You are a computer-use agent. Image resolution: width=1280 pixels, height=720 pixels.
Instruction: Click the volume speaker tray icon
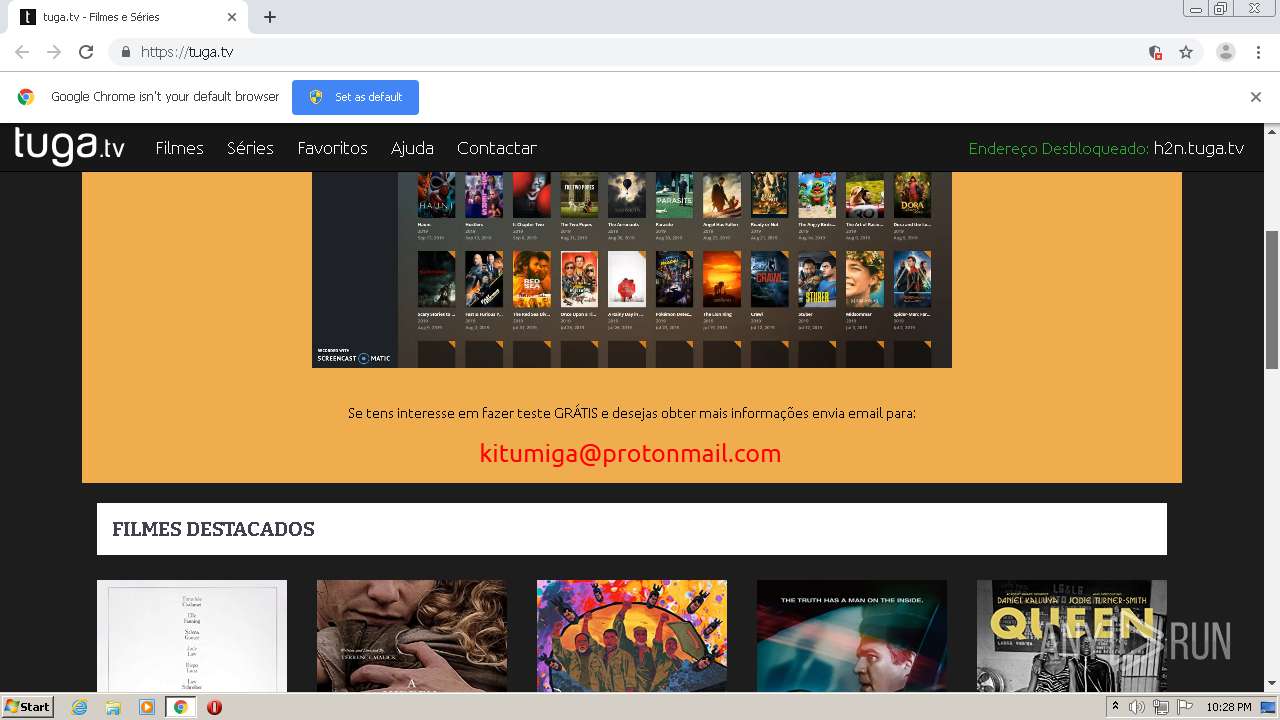point(1137,707)
